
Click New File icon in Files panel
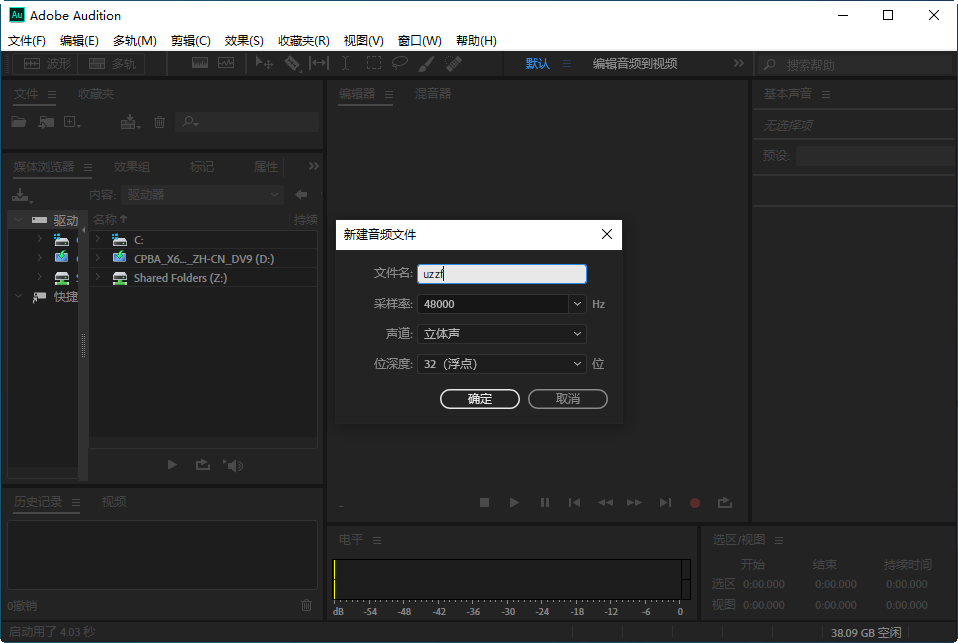[x=71, y=122]
